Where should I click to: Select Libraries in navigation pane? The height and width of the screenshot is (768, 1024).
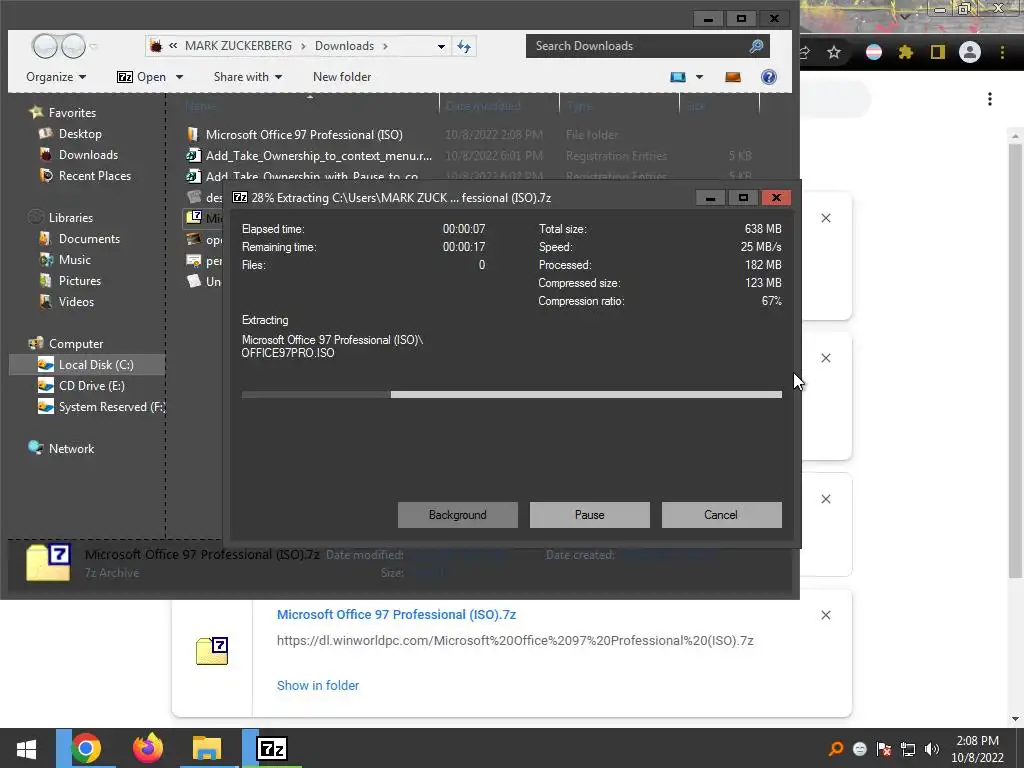(71, 217)
